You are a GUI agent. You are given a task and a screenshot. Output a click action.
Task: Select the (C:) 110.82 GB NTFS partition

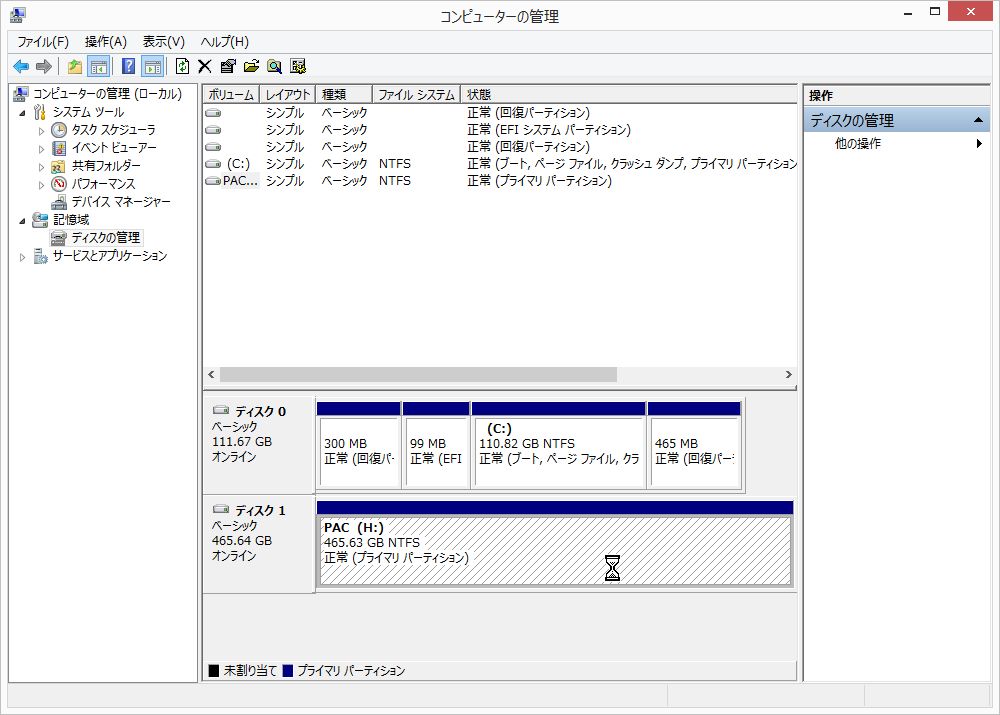559,445
